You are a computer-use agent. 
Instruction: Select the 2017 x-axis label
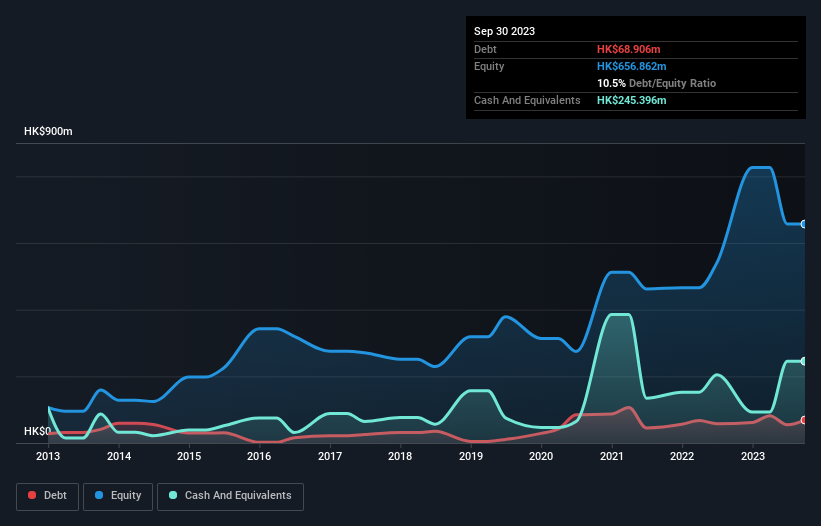(x=330, y=456)
